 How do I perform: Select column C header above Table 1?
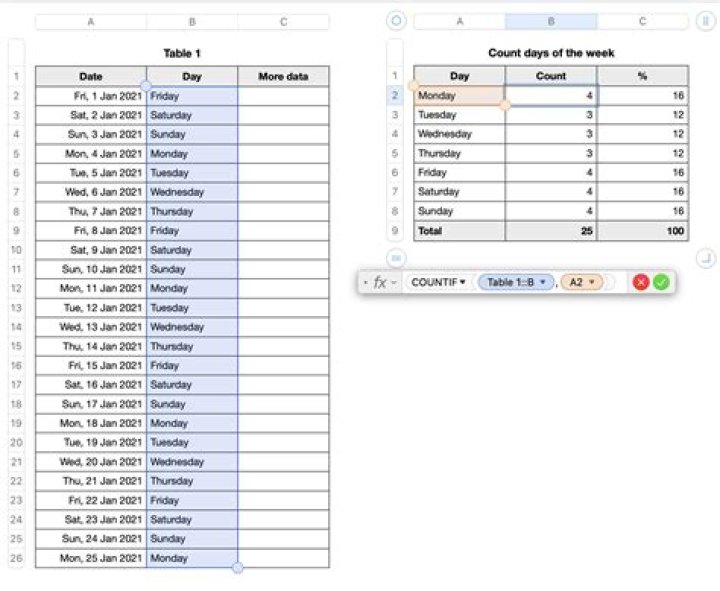283,21
